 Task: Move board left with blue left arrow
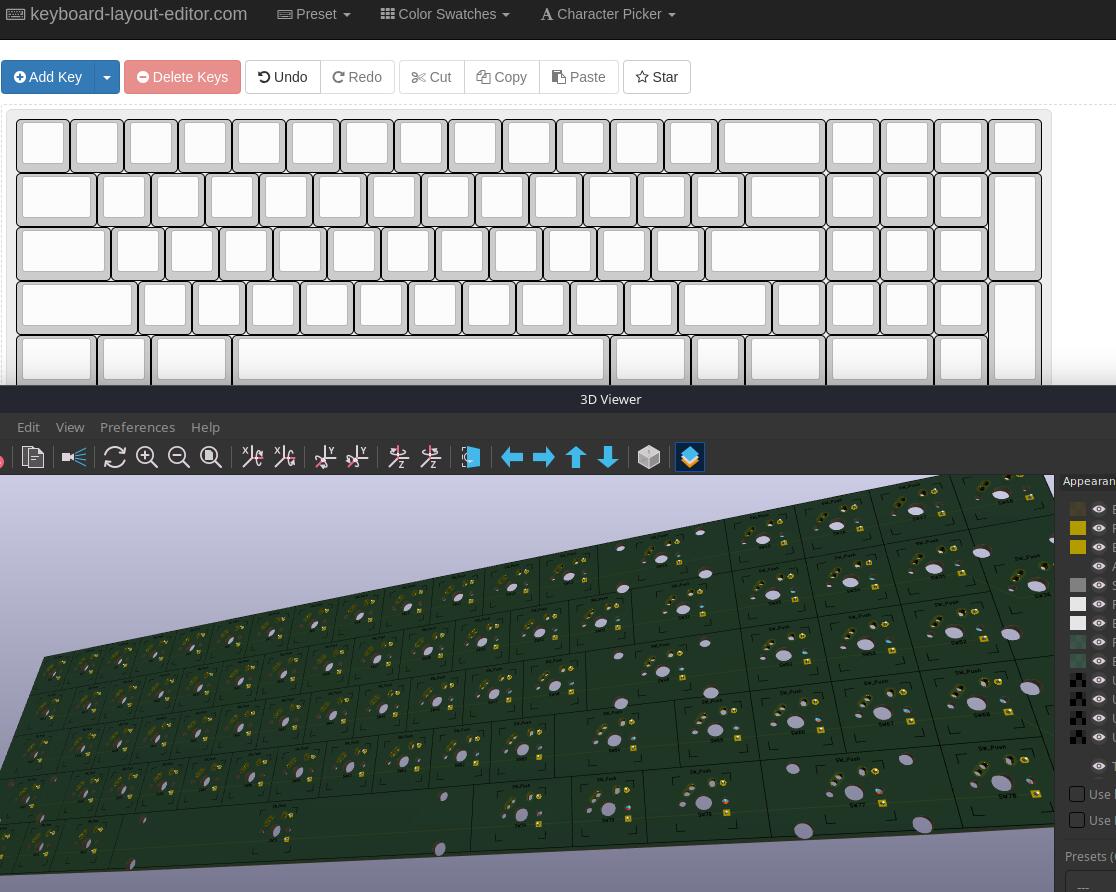tap(512, 457)
